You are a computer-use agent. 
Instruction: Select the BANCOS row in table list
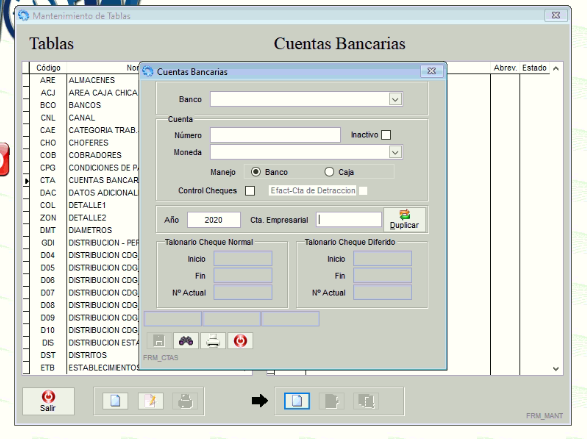click(84, 105)
